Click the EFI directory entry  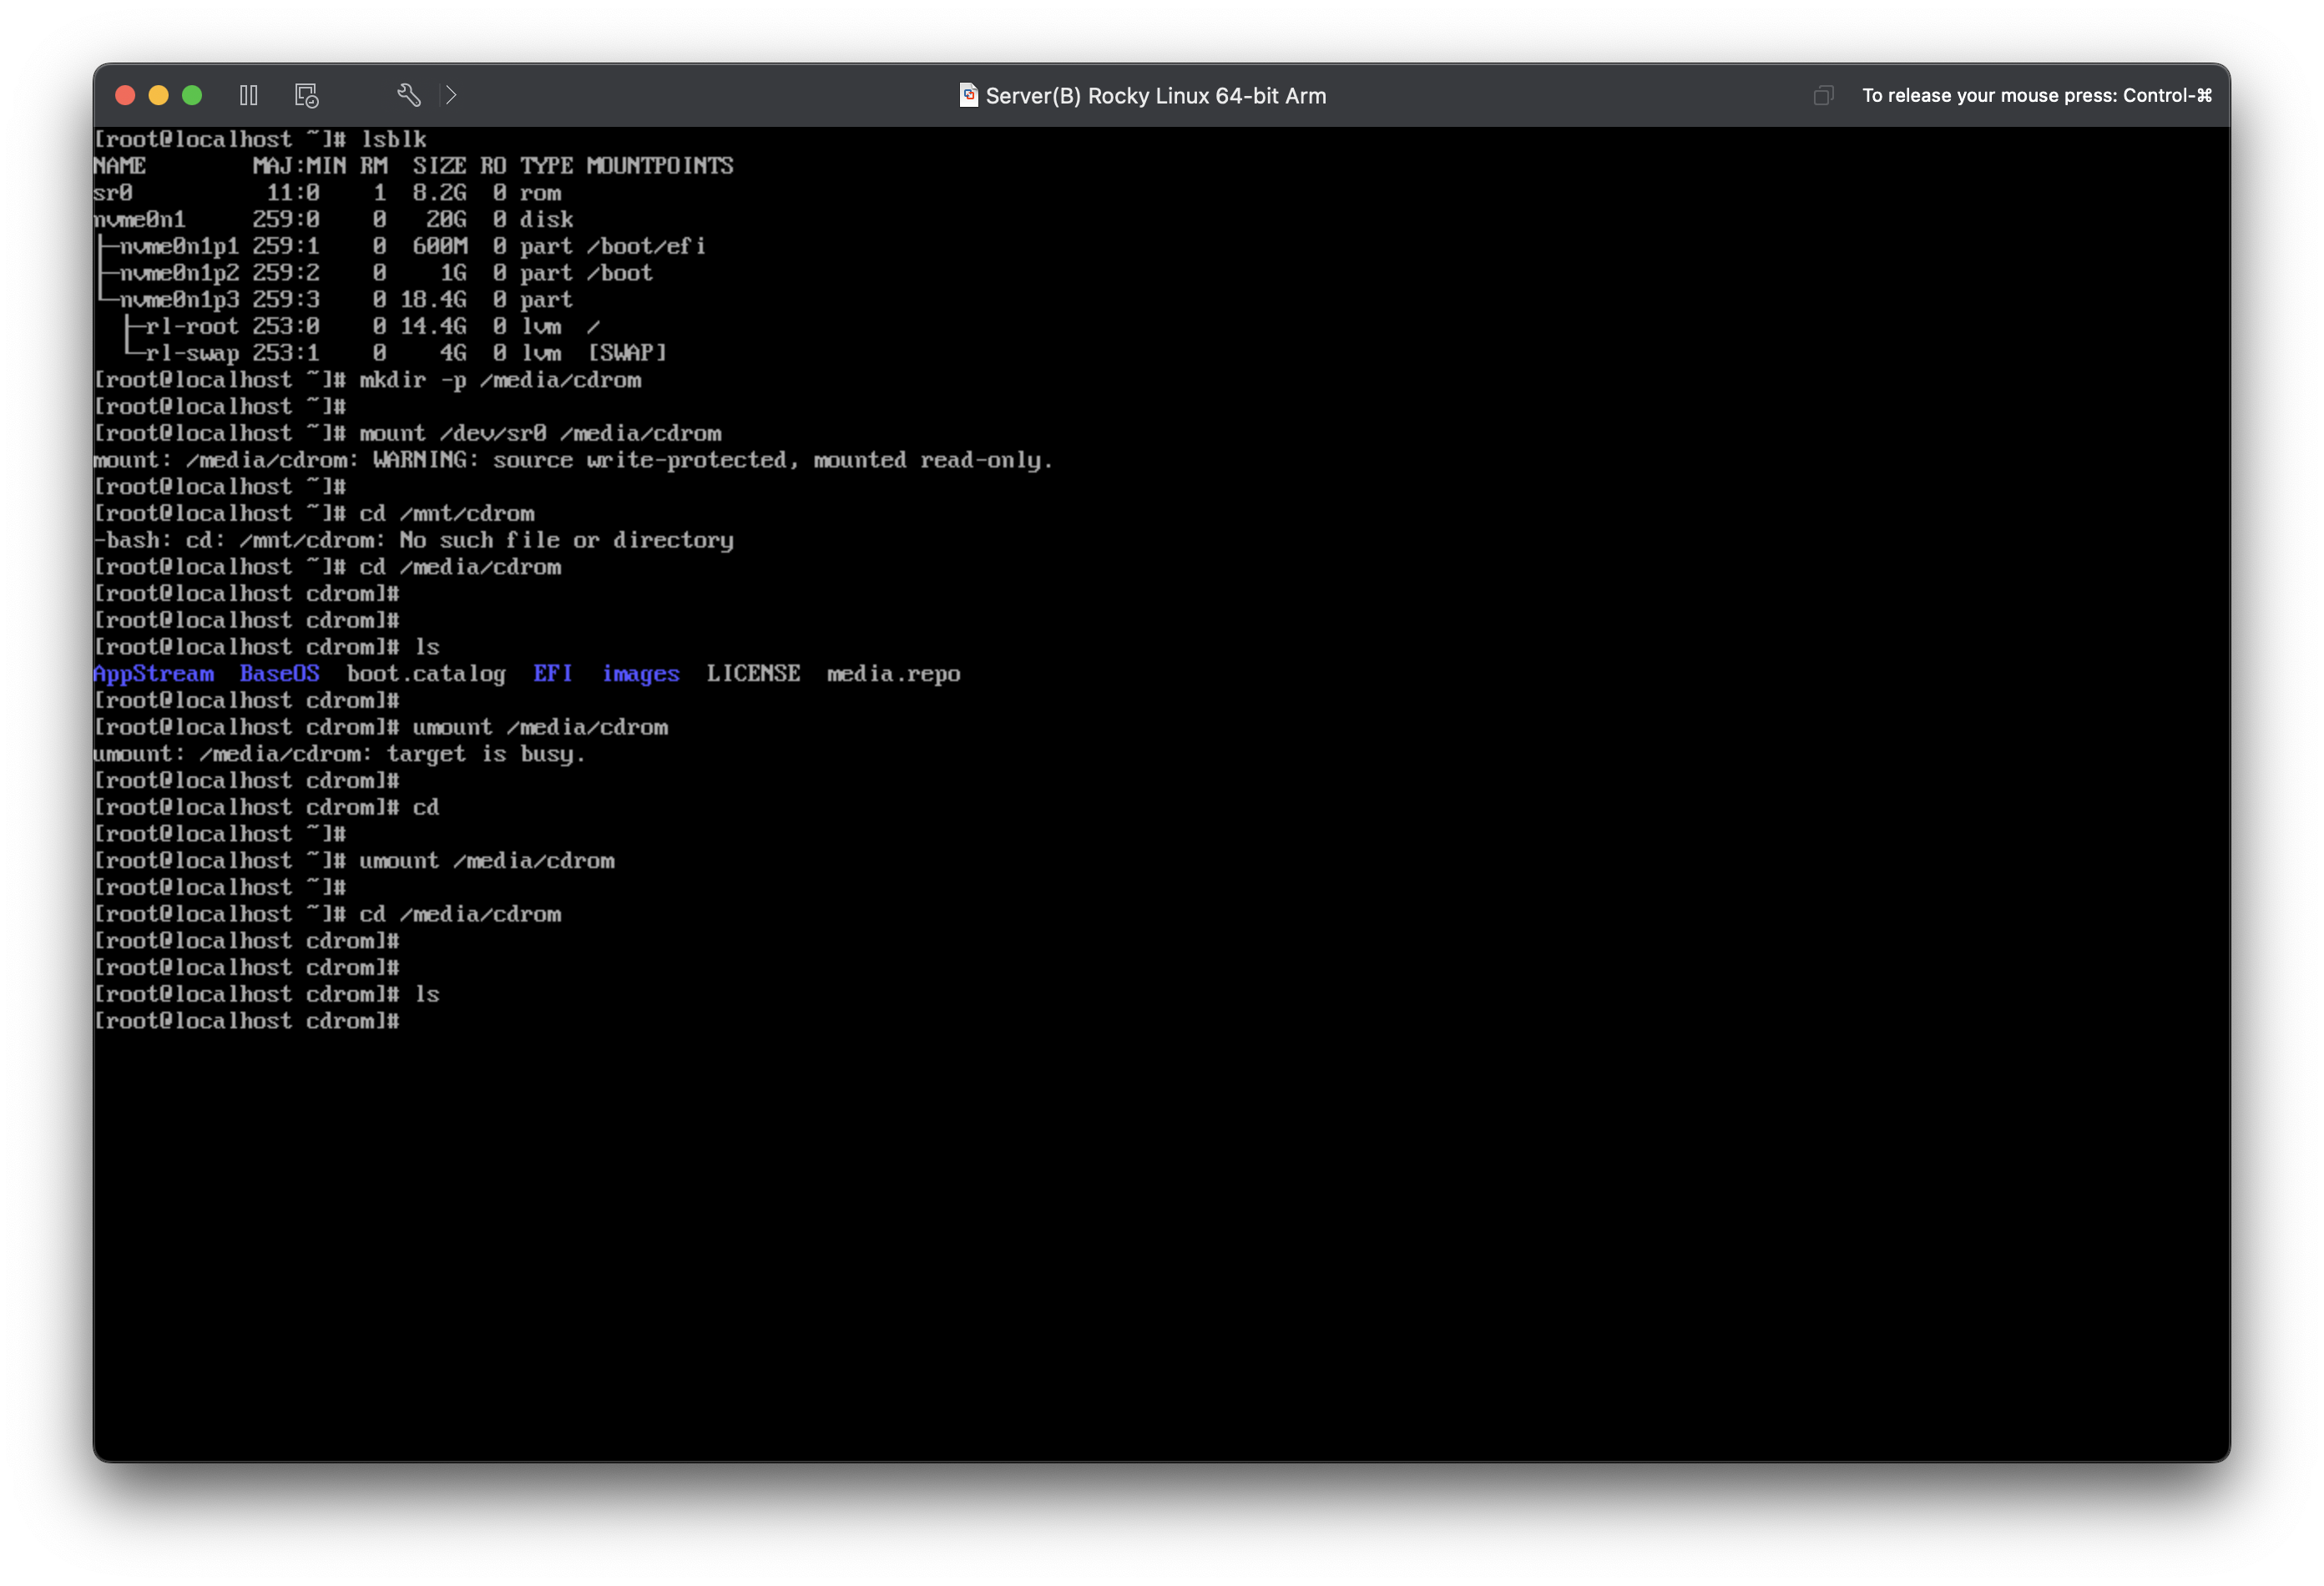click(552, 674)
